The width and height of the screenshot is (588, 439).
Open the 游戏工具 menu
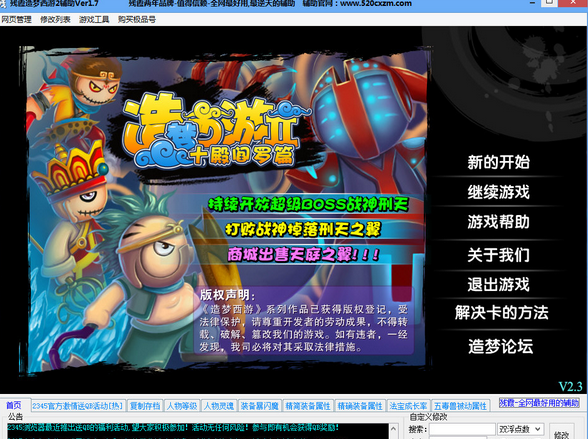click(94, 19)
